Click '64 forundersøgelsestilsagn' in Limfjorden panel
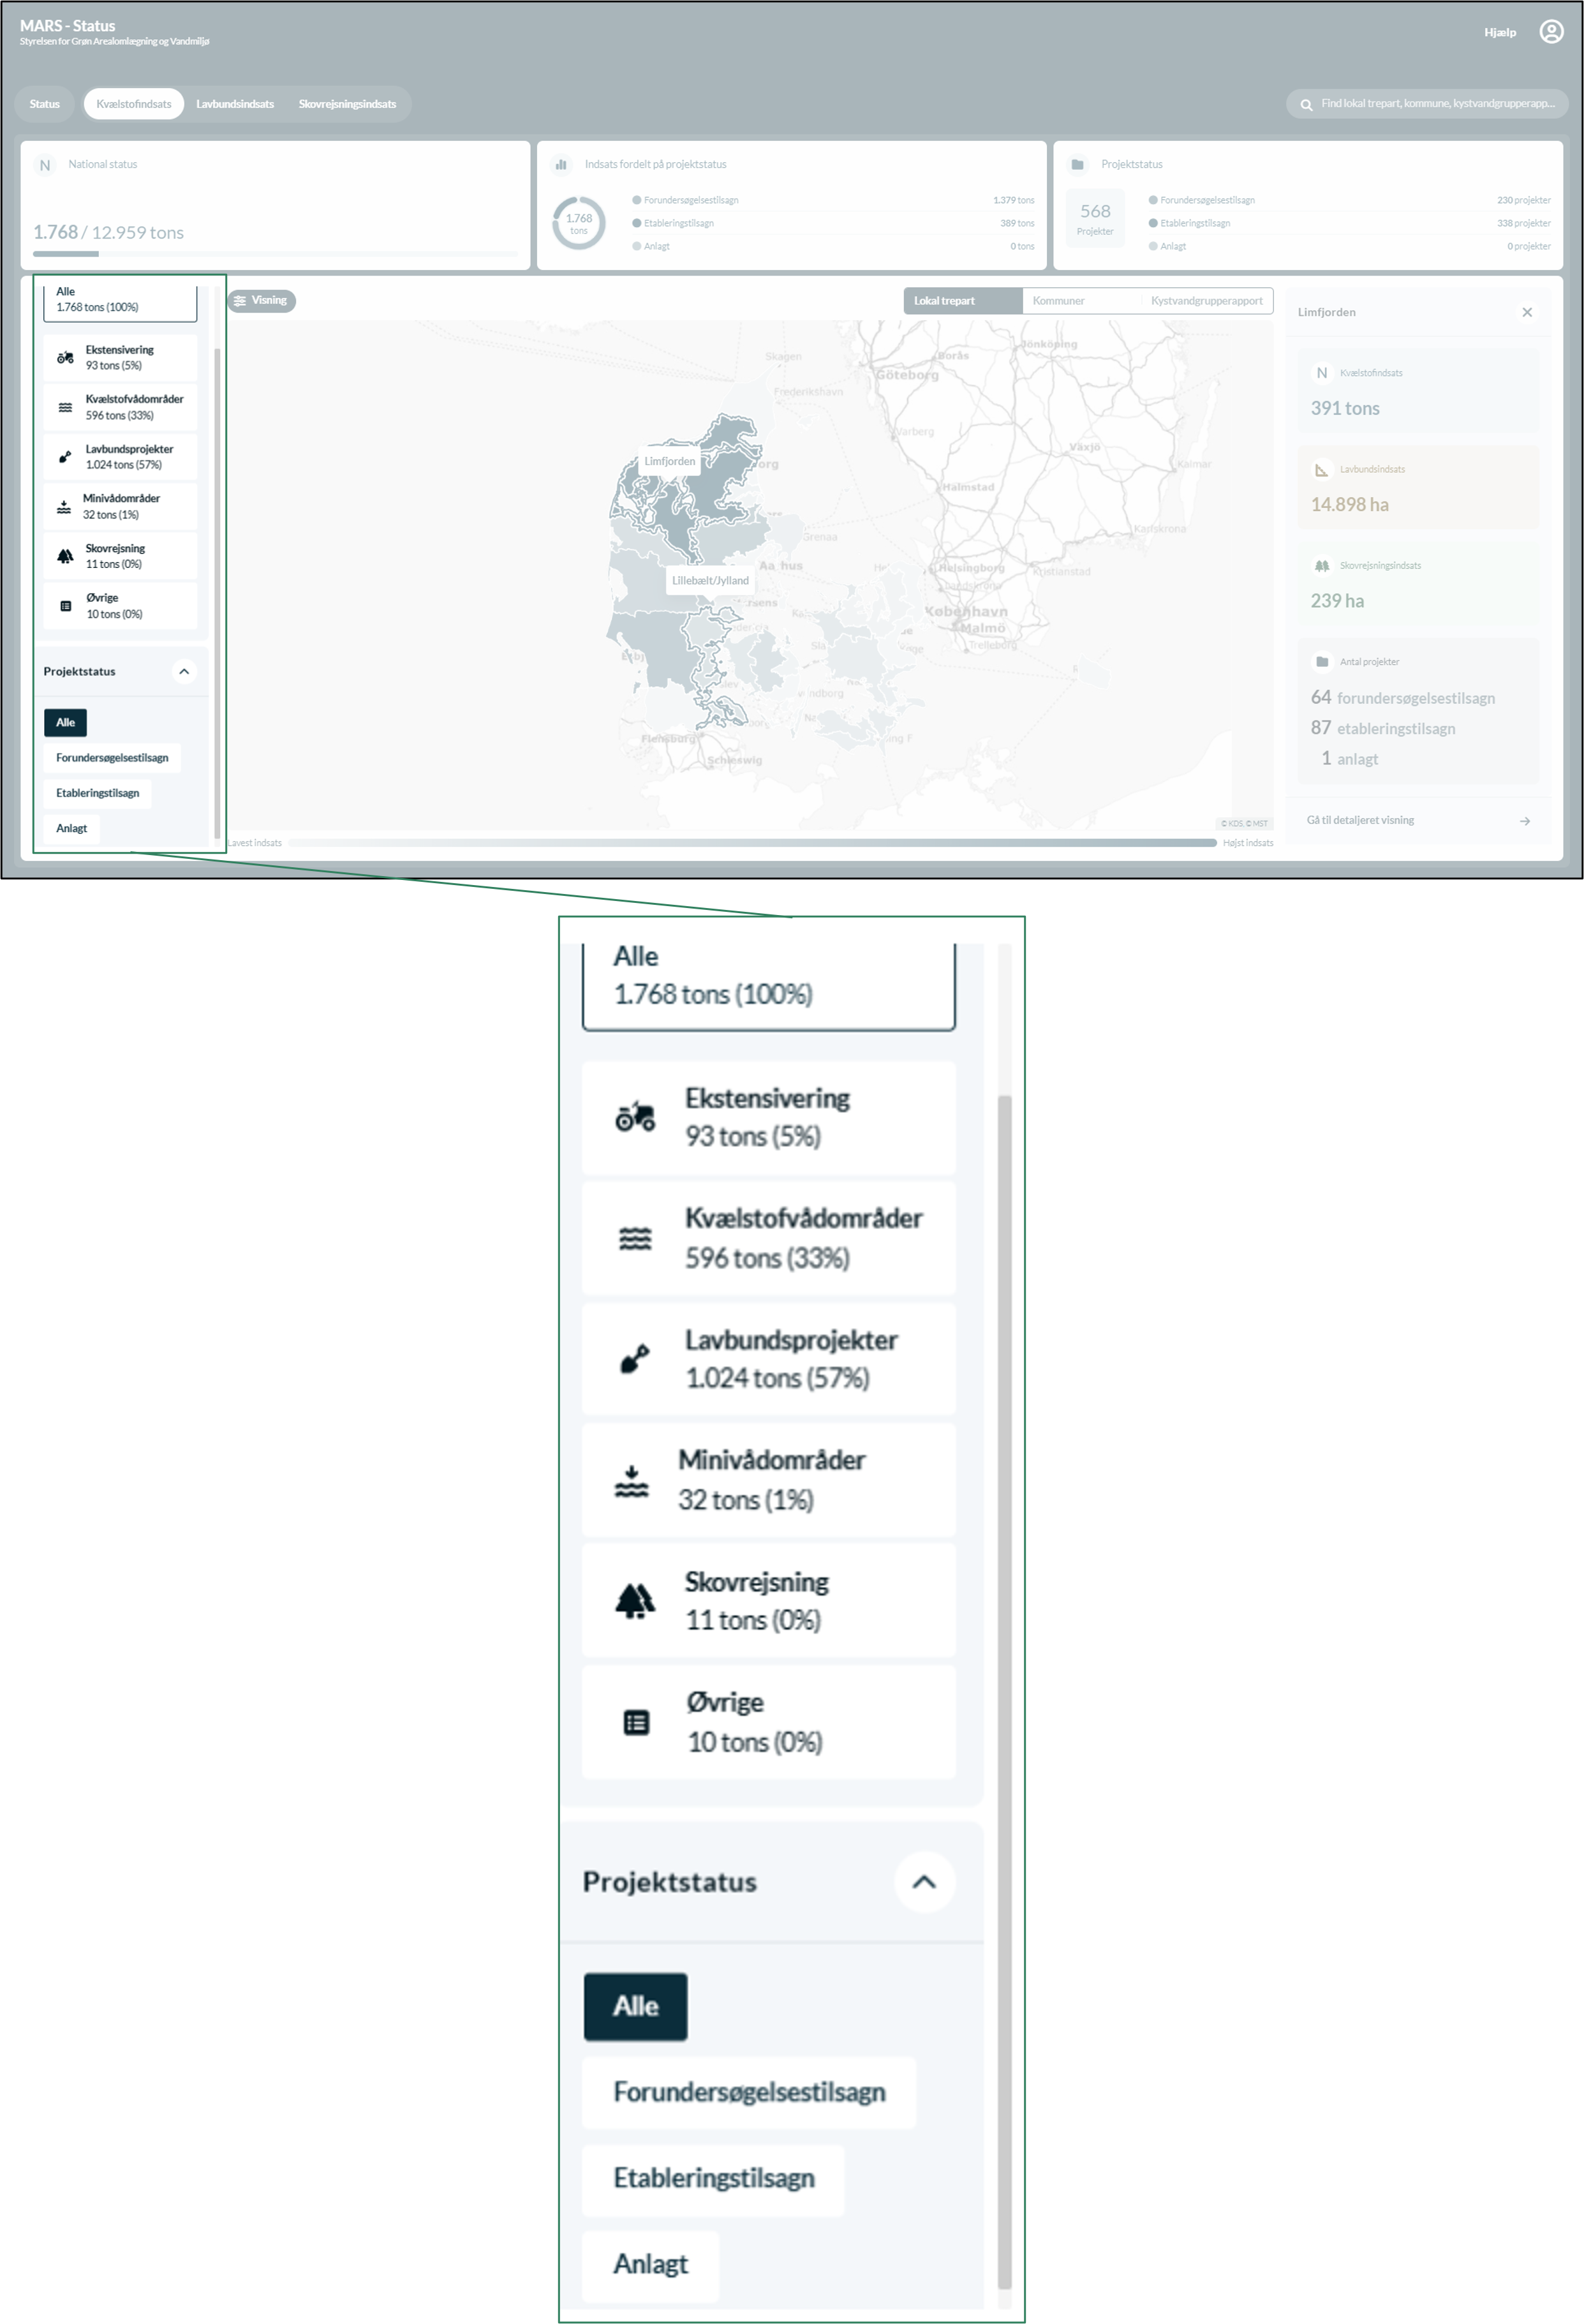Screen dimensions: 1584x2324 pos(1403,698)
